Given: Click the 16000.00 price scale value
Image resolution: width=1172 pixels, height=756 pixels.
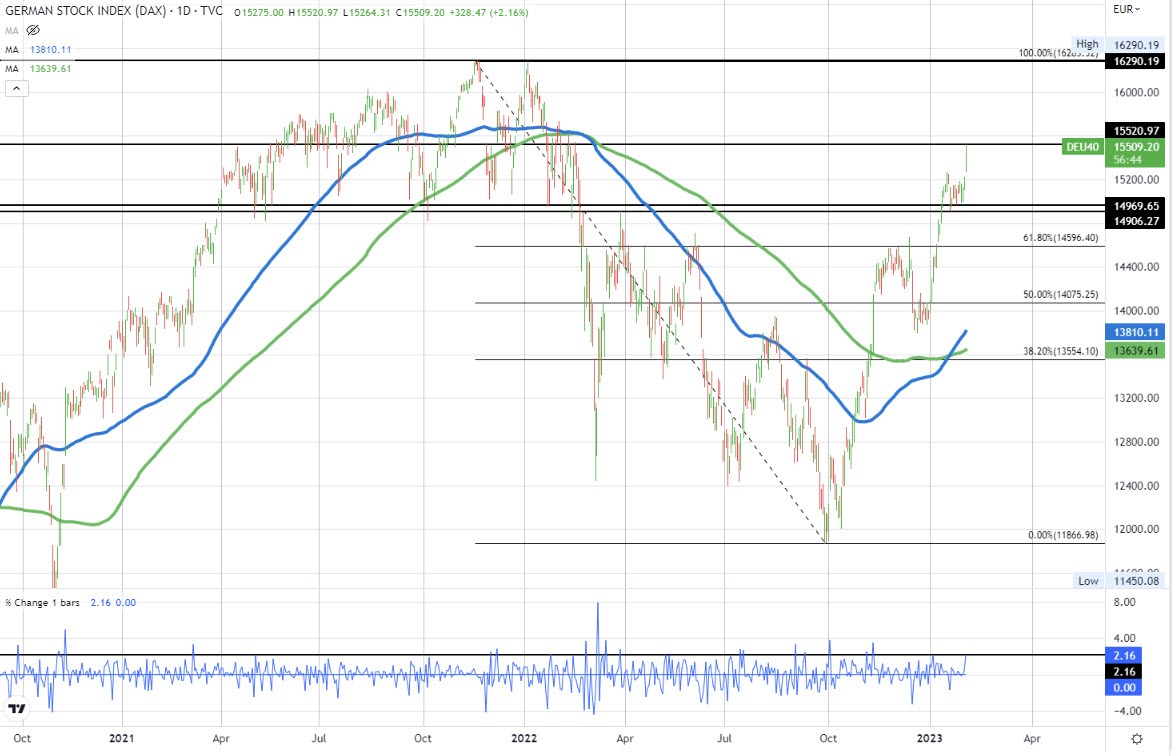Looking at the screenshot, I should pyautogui.click(x=1137, y=93).
